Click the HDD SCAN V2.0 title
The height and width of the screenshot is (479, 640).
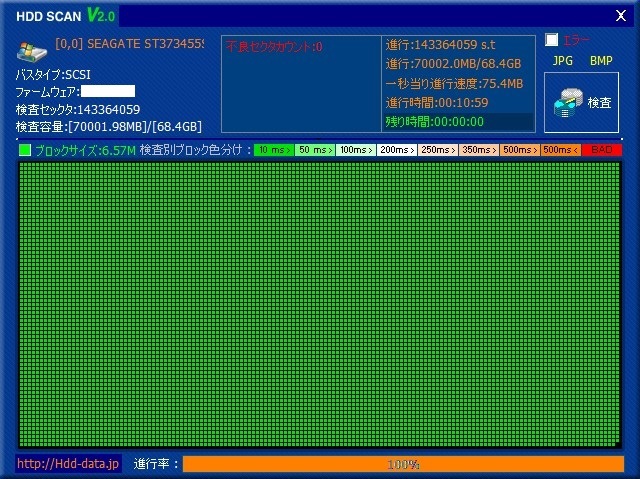[x=66, y=16]
